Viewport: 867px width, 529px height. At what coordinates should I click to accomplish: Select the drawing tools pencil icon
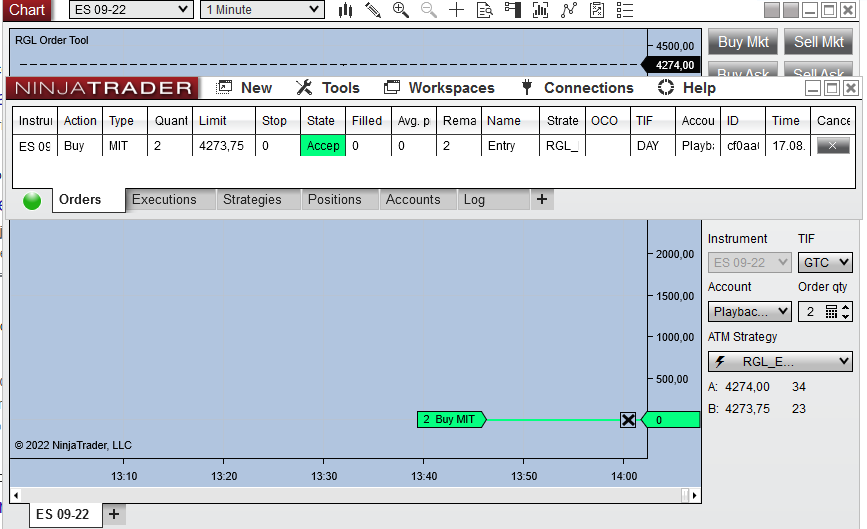[x=373, y=10]
